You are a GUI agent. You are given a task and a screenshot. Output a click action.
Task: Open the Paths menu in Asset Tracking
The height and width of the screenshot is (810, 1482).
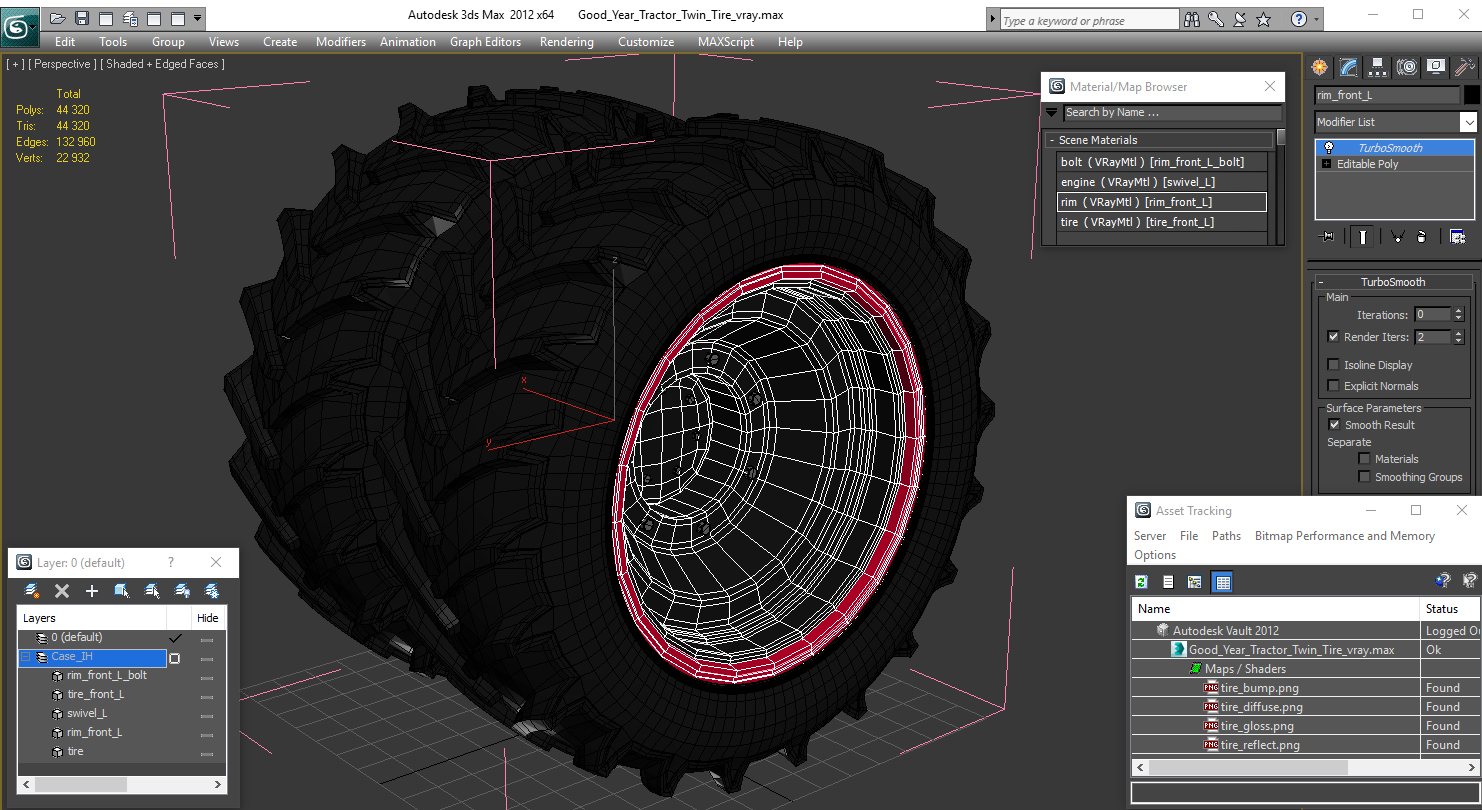(x=1226, y=536)
